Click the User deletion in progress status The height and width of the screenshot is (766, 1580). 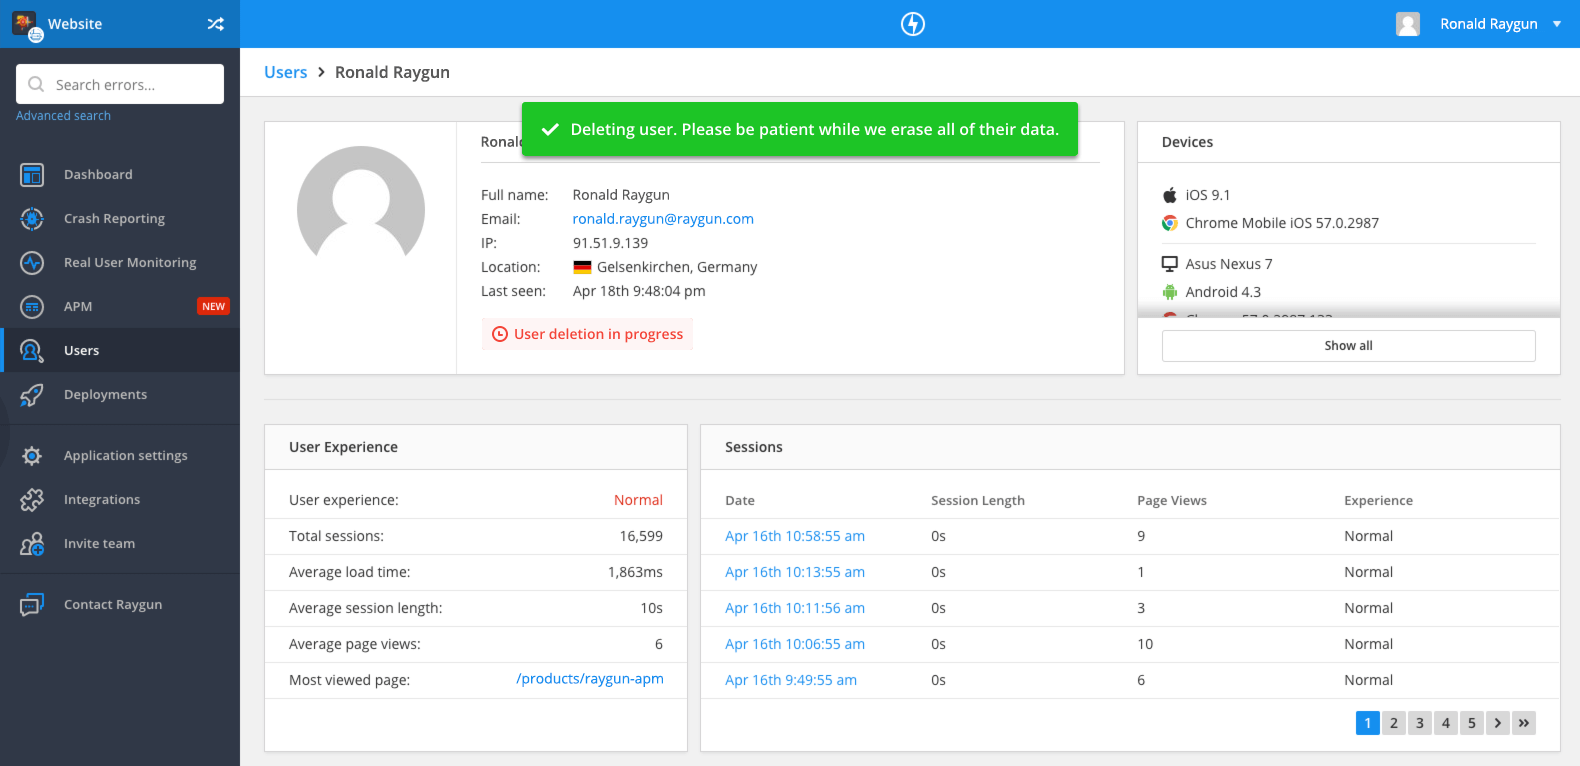[587, 334]
